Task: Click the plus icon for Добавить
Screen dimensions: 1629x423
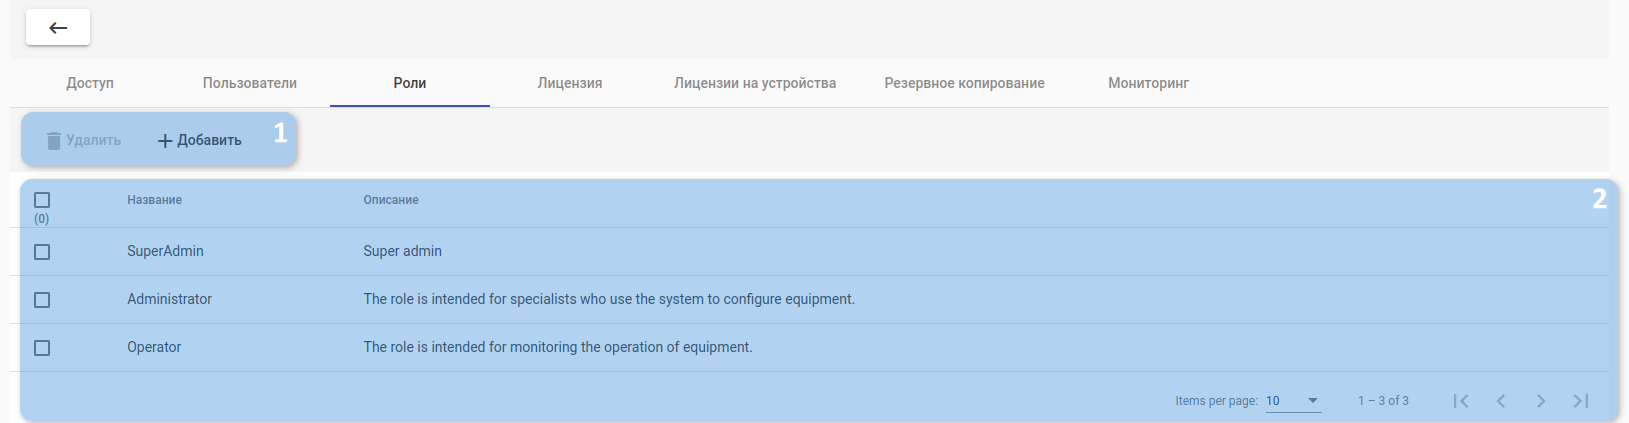Action: (165, 141)
